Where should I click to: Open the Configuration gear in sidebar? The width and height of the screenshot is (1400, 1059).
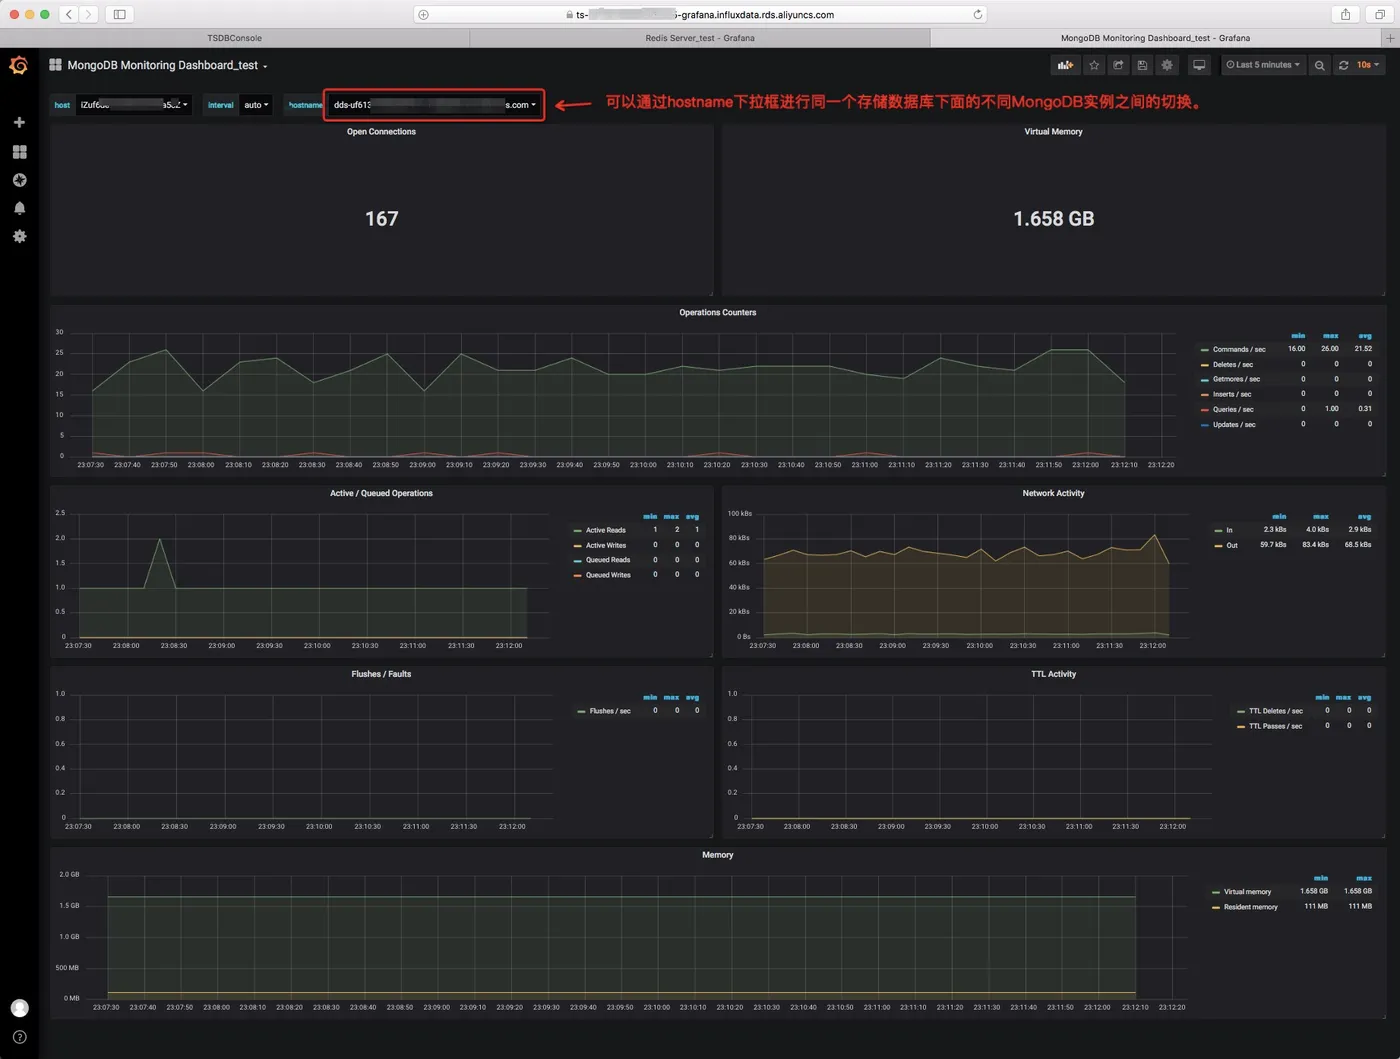[19, 236]
